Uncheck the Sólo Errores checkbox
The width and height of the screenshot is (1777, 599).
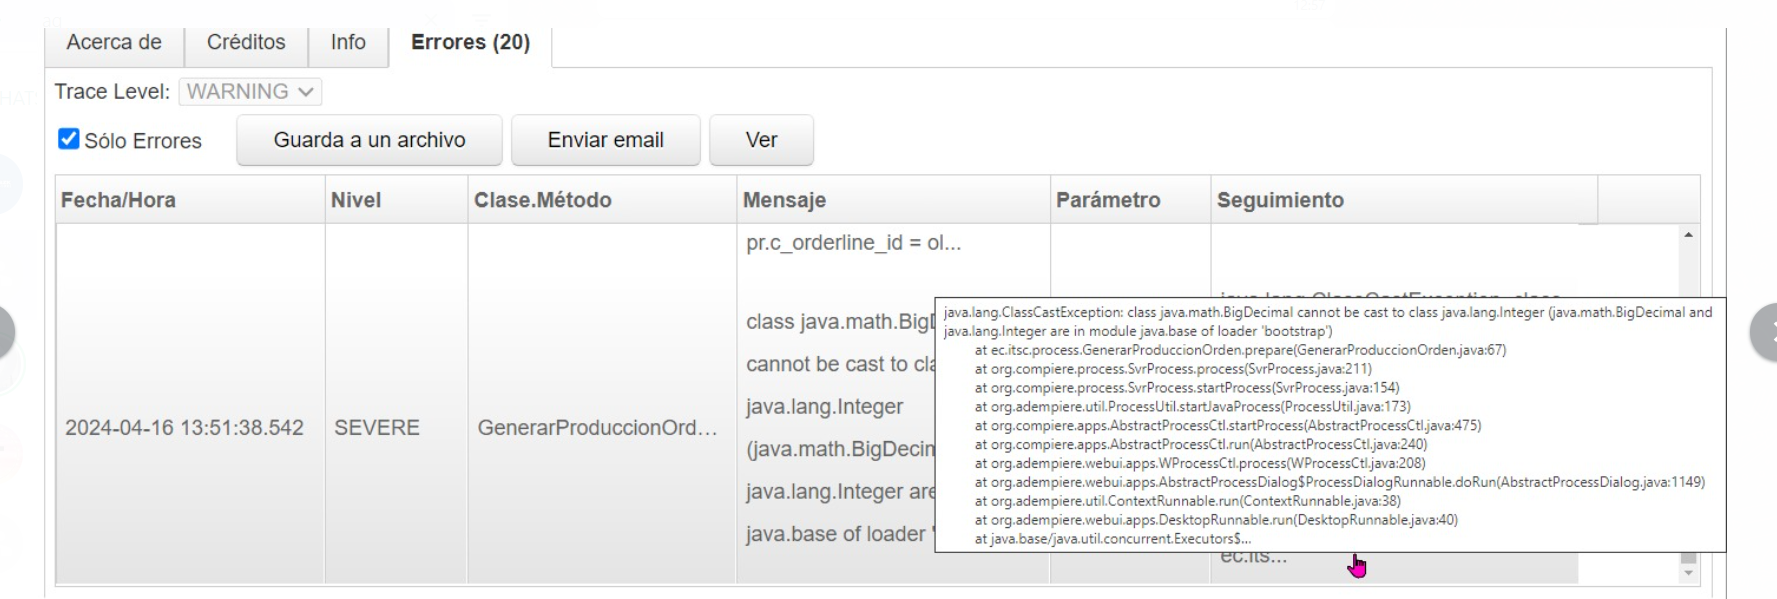click(x=69, y=139)
